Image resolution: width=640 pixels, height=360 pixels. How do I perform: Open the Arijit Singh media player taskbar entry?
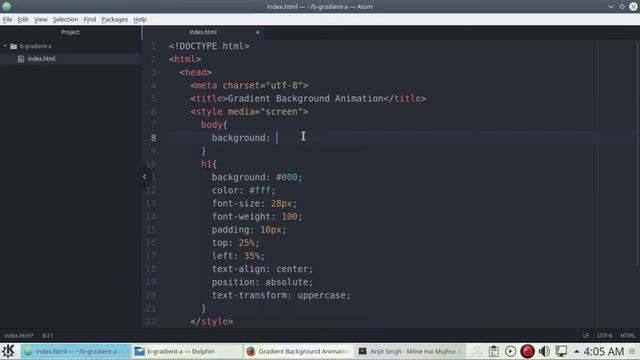409,351
